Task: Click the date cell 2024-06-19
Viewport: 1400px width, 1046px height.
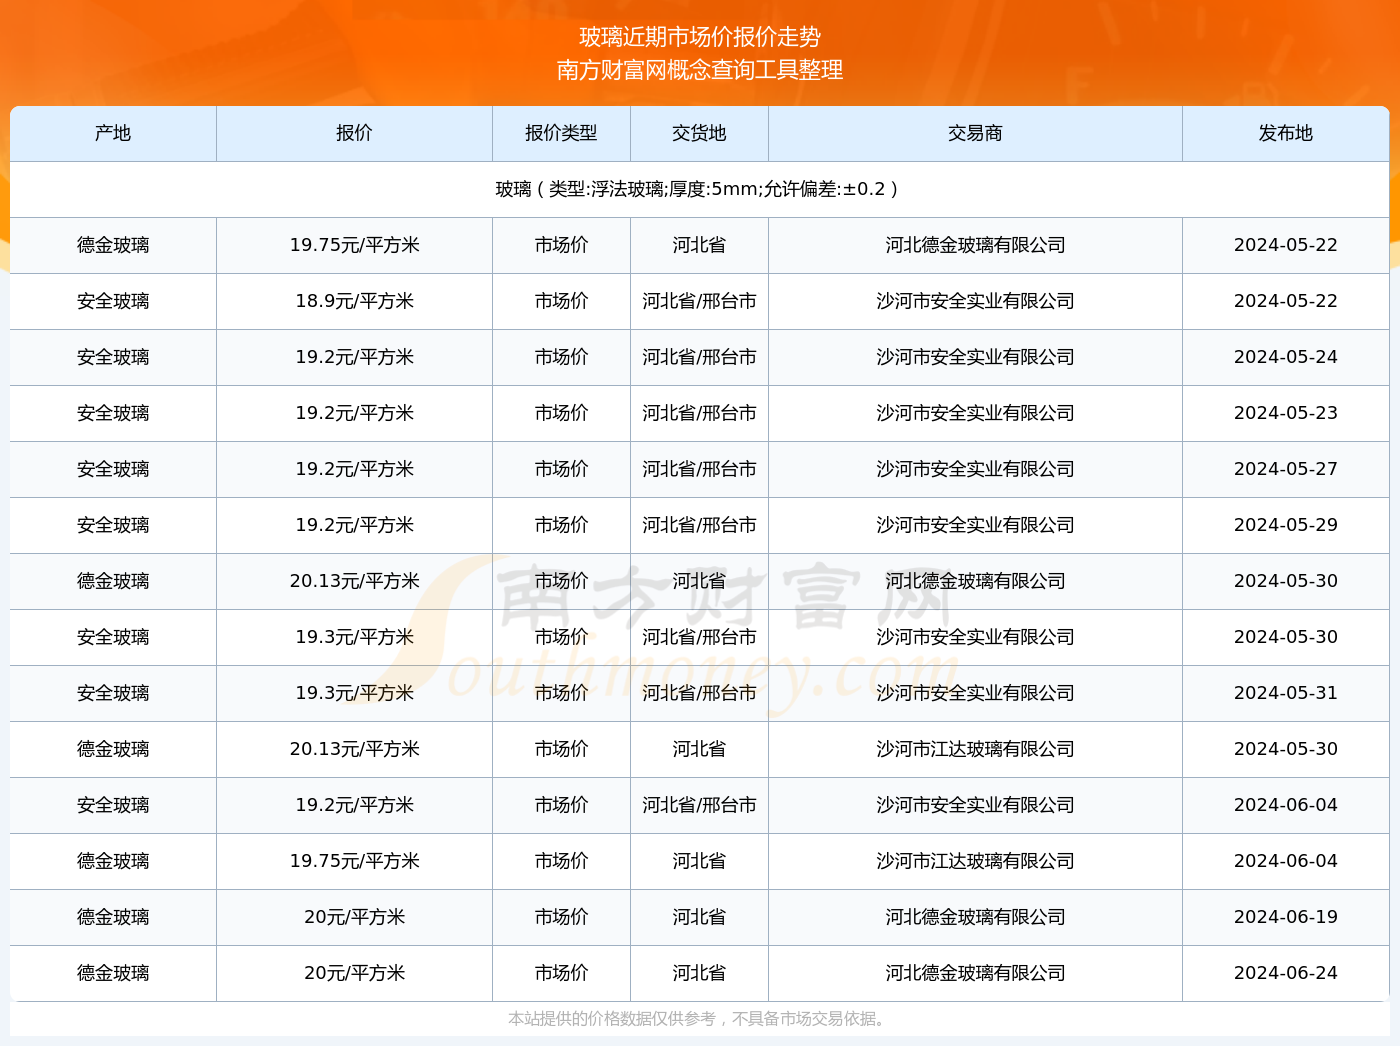Action: (x=1285, y=917)
